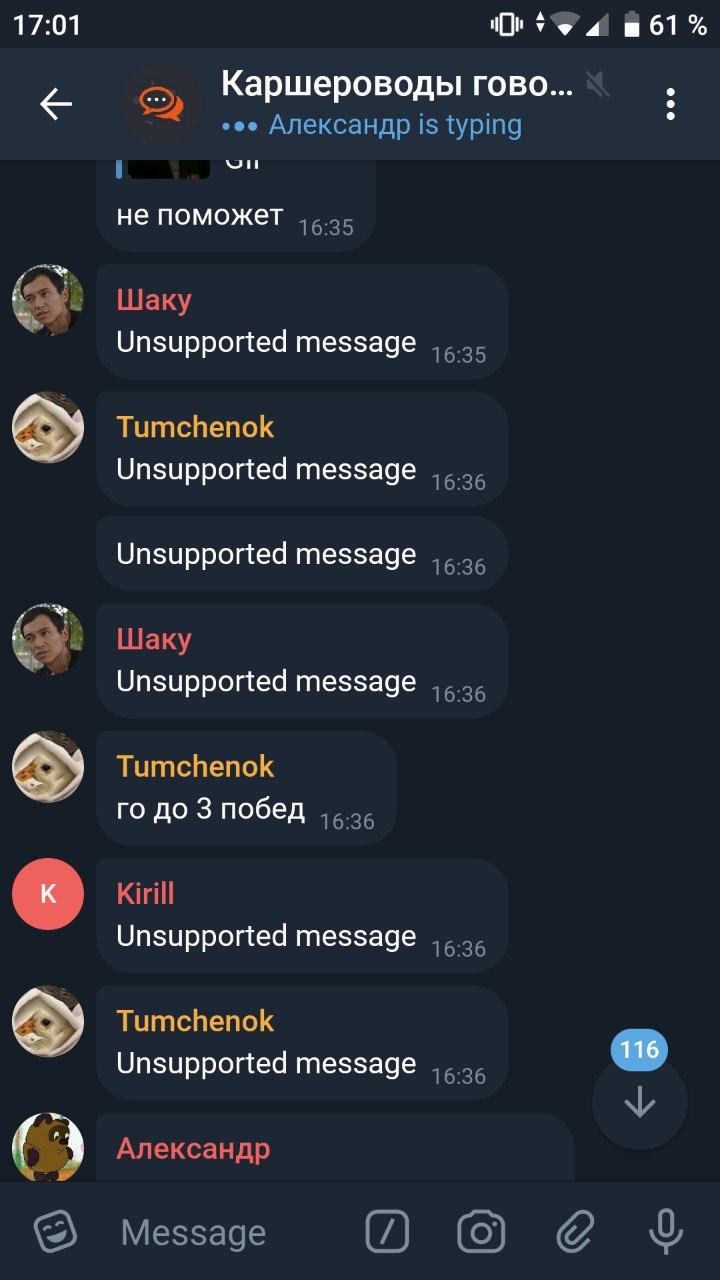The image size is (720, 1280).
Task: Jump to latest with the 116 unread arrow
Action: [640, 1102]
